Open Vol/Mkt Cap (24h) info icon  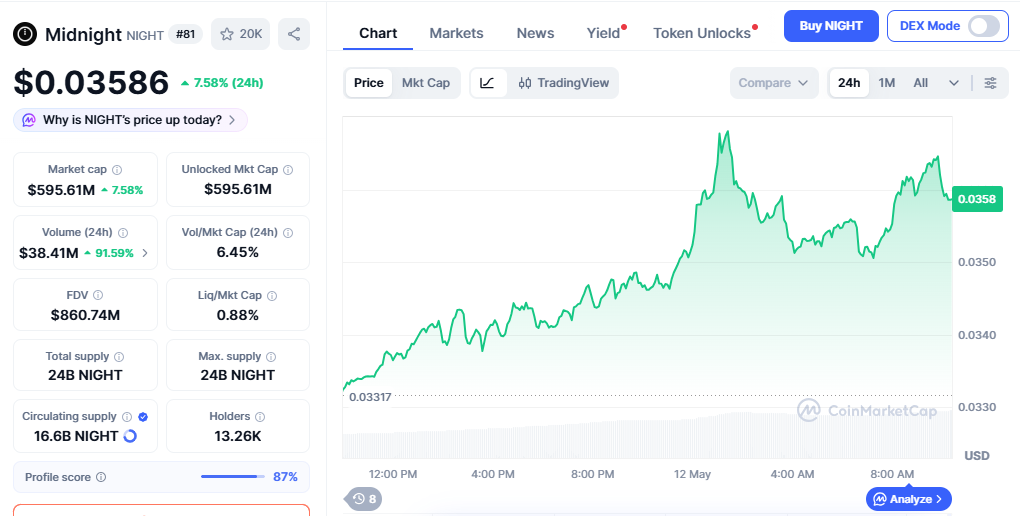pos(288,232)
